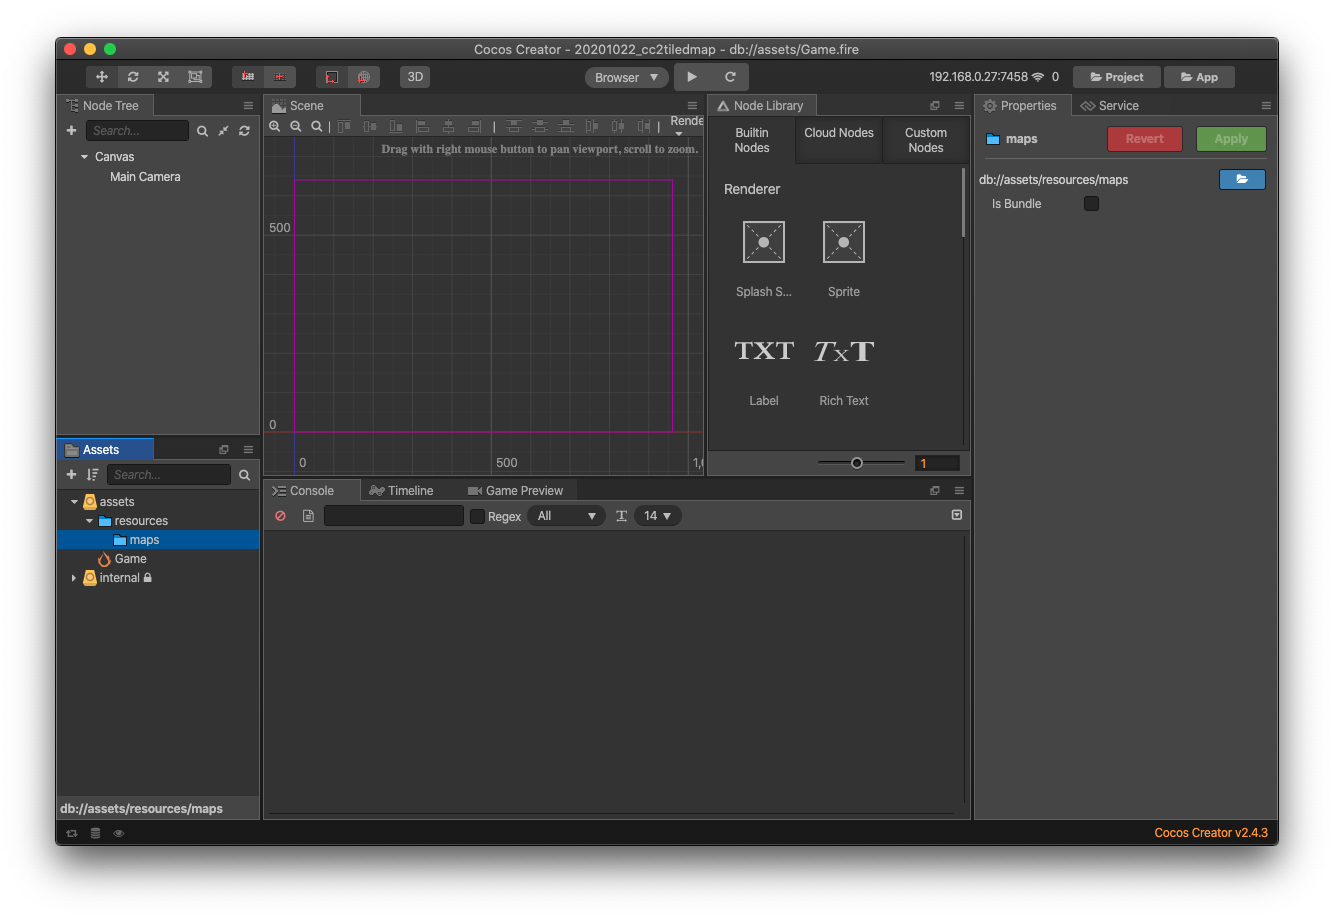
Task: Click the distribute top icon in Scene toolbar
Action: (514, 126)
